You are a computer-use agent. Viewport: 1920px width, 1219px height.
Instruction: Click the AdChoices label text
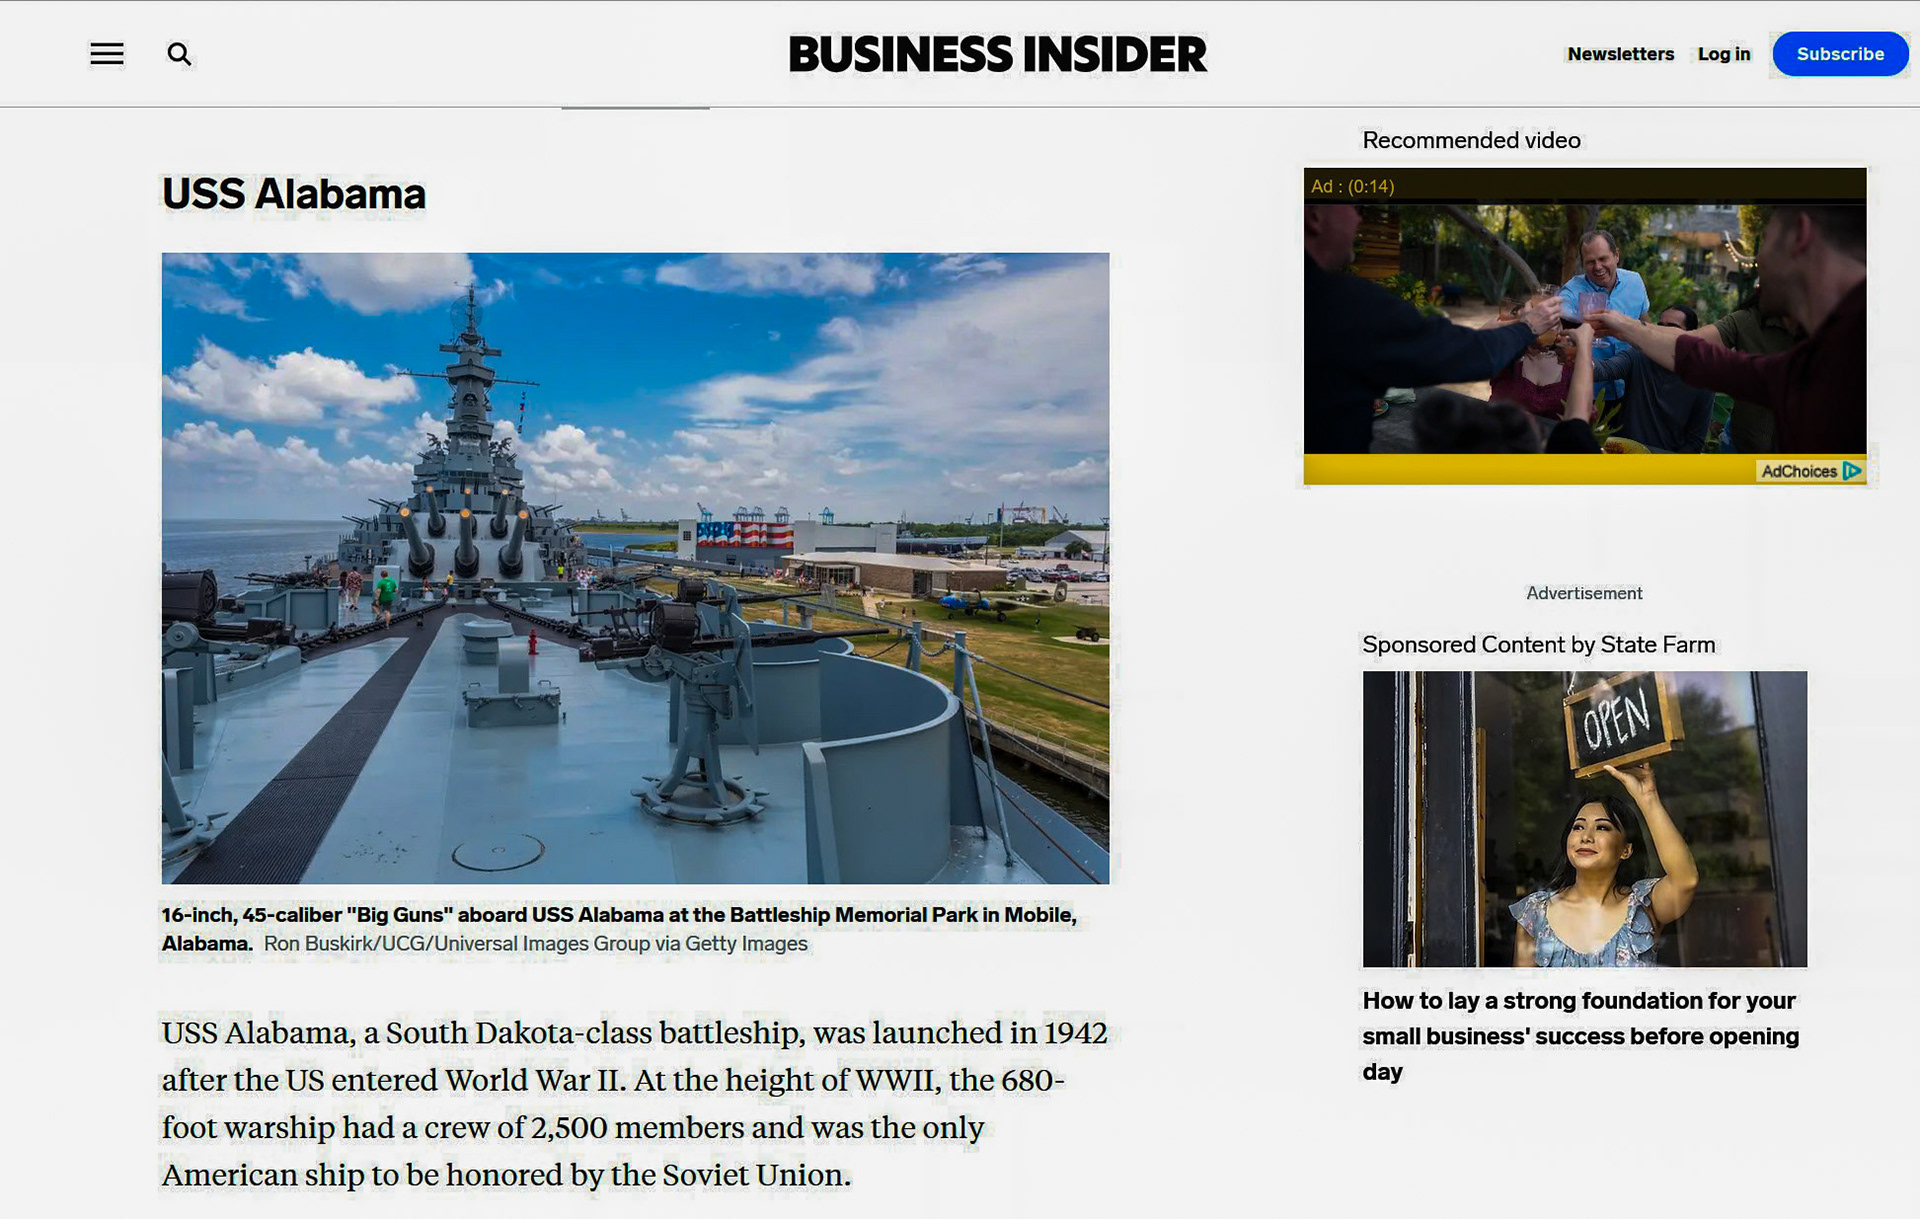click(1798, 471)
